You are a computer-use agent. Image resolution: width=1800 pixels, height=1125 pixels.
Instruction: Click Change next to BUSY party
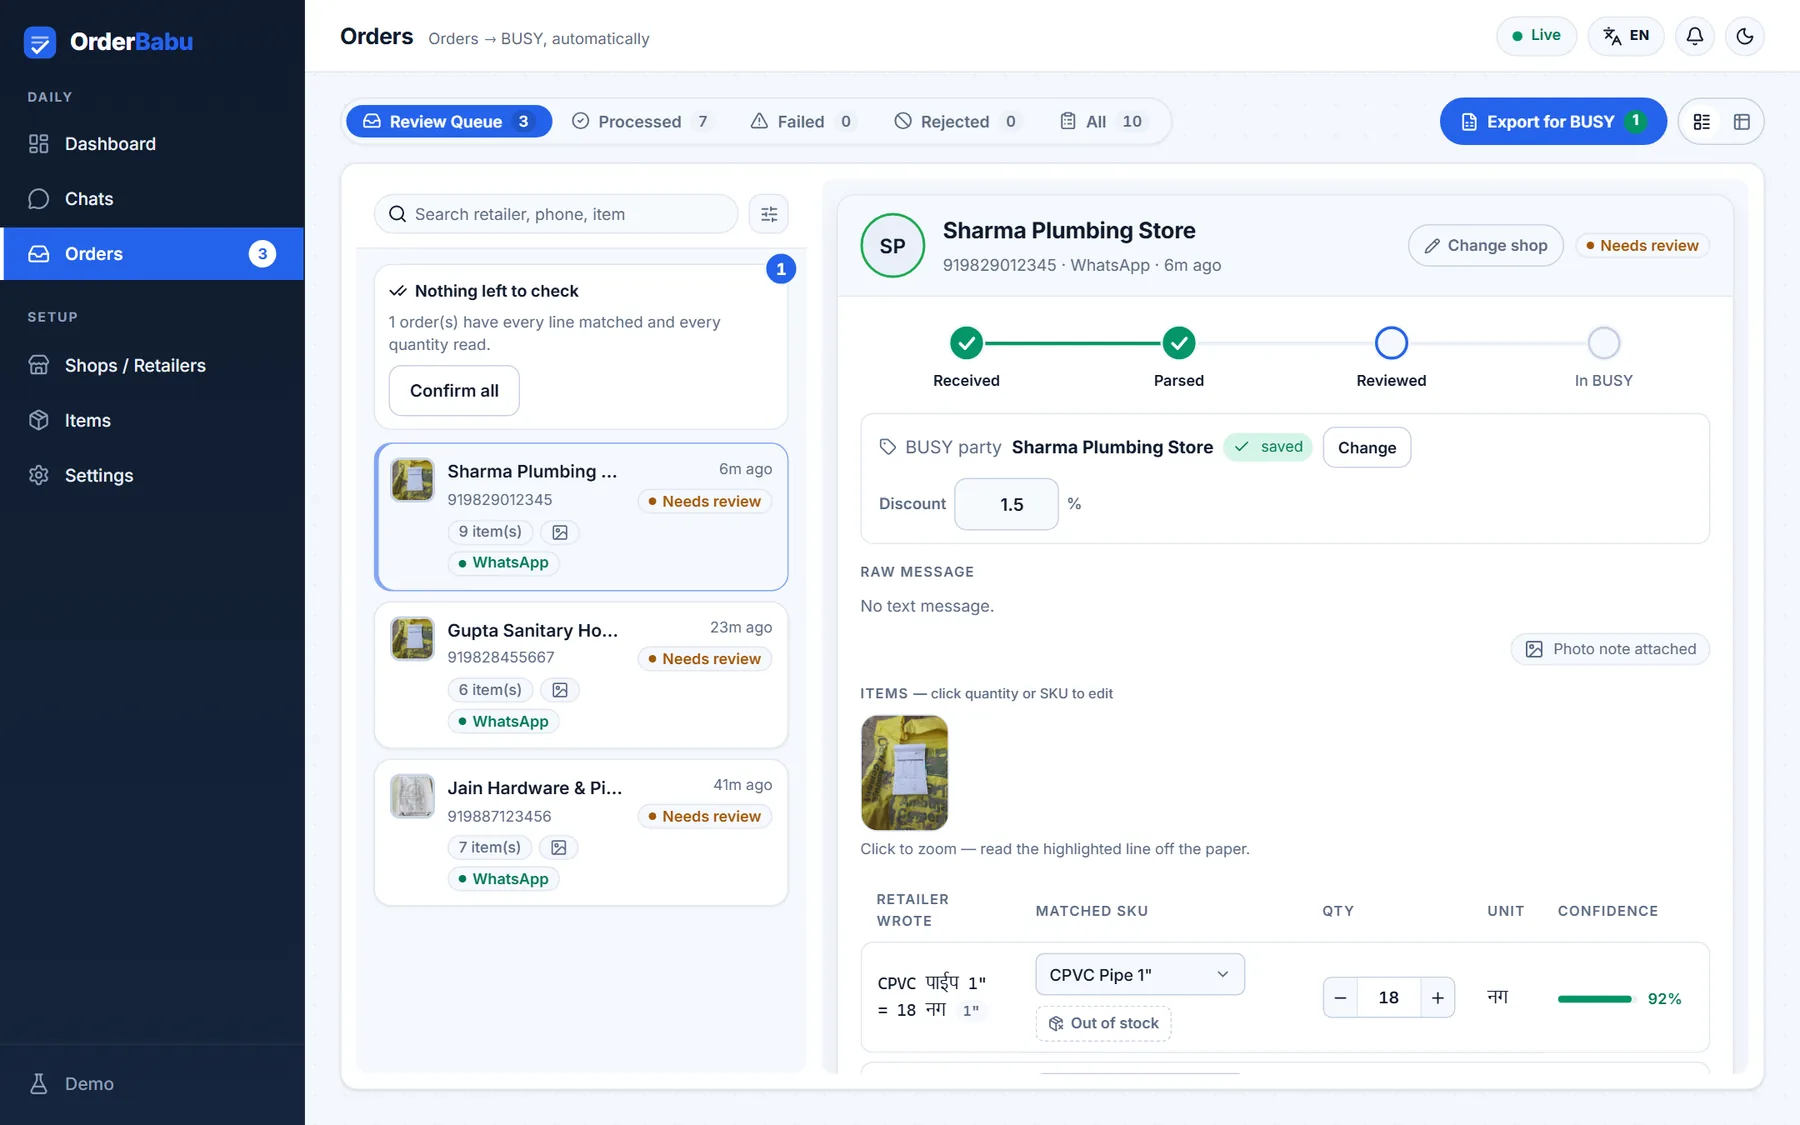tap(1367, 448)
